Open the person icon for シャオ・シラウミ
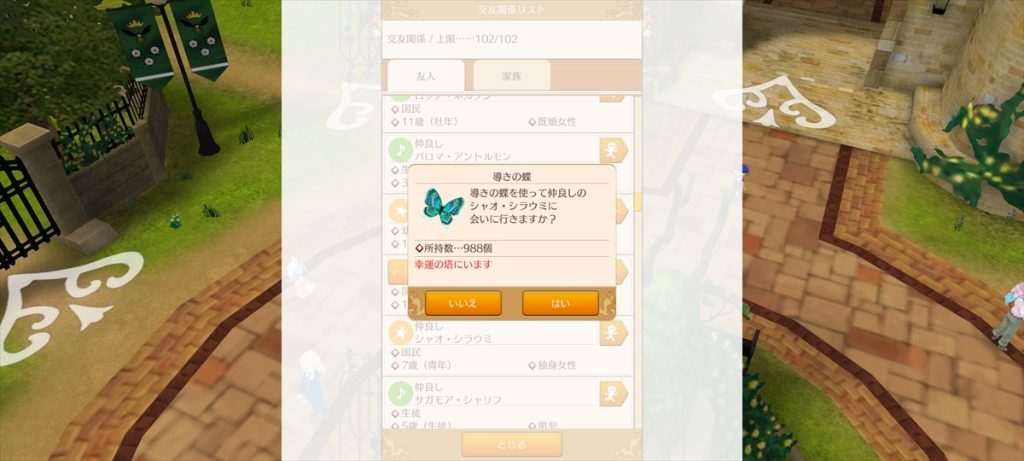The width and height of the screenshot is (1024, 461). [614, 333]
